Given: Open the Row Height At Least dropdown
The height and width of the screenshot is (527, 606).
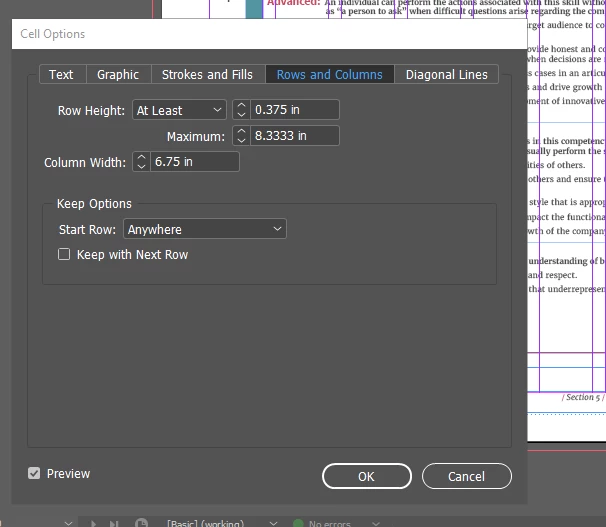Looking at the screenshot, I should tap(179, 110).
